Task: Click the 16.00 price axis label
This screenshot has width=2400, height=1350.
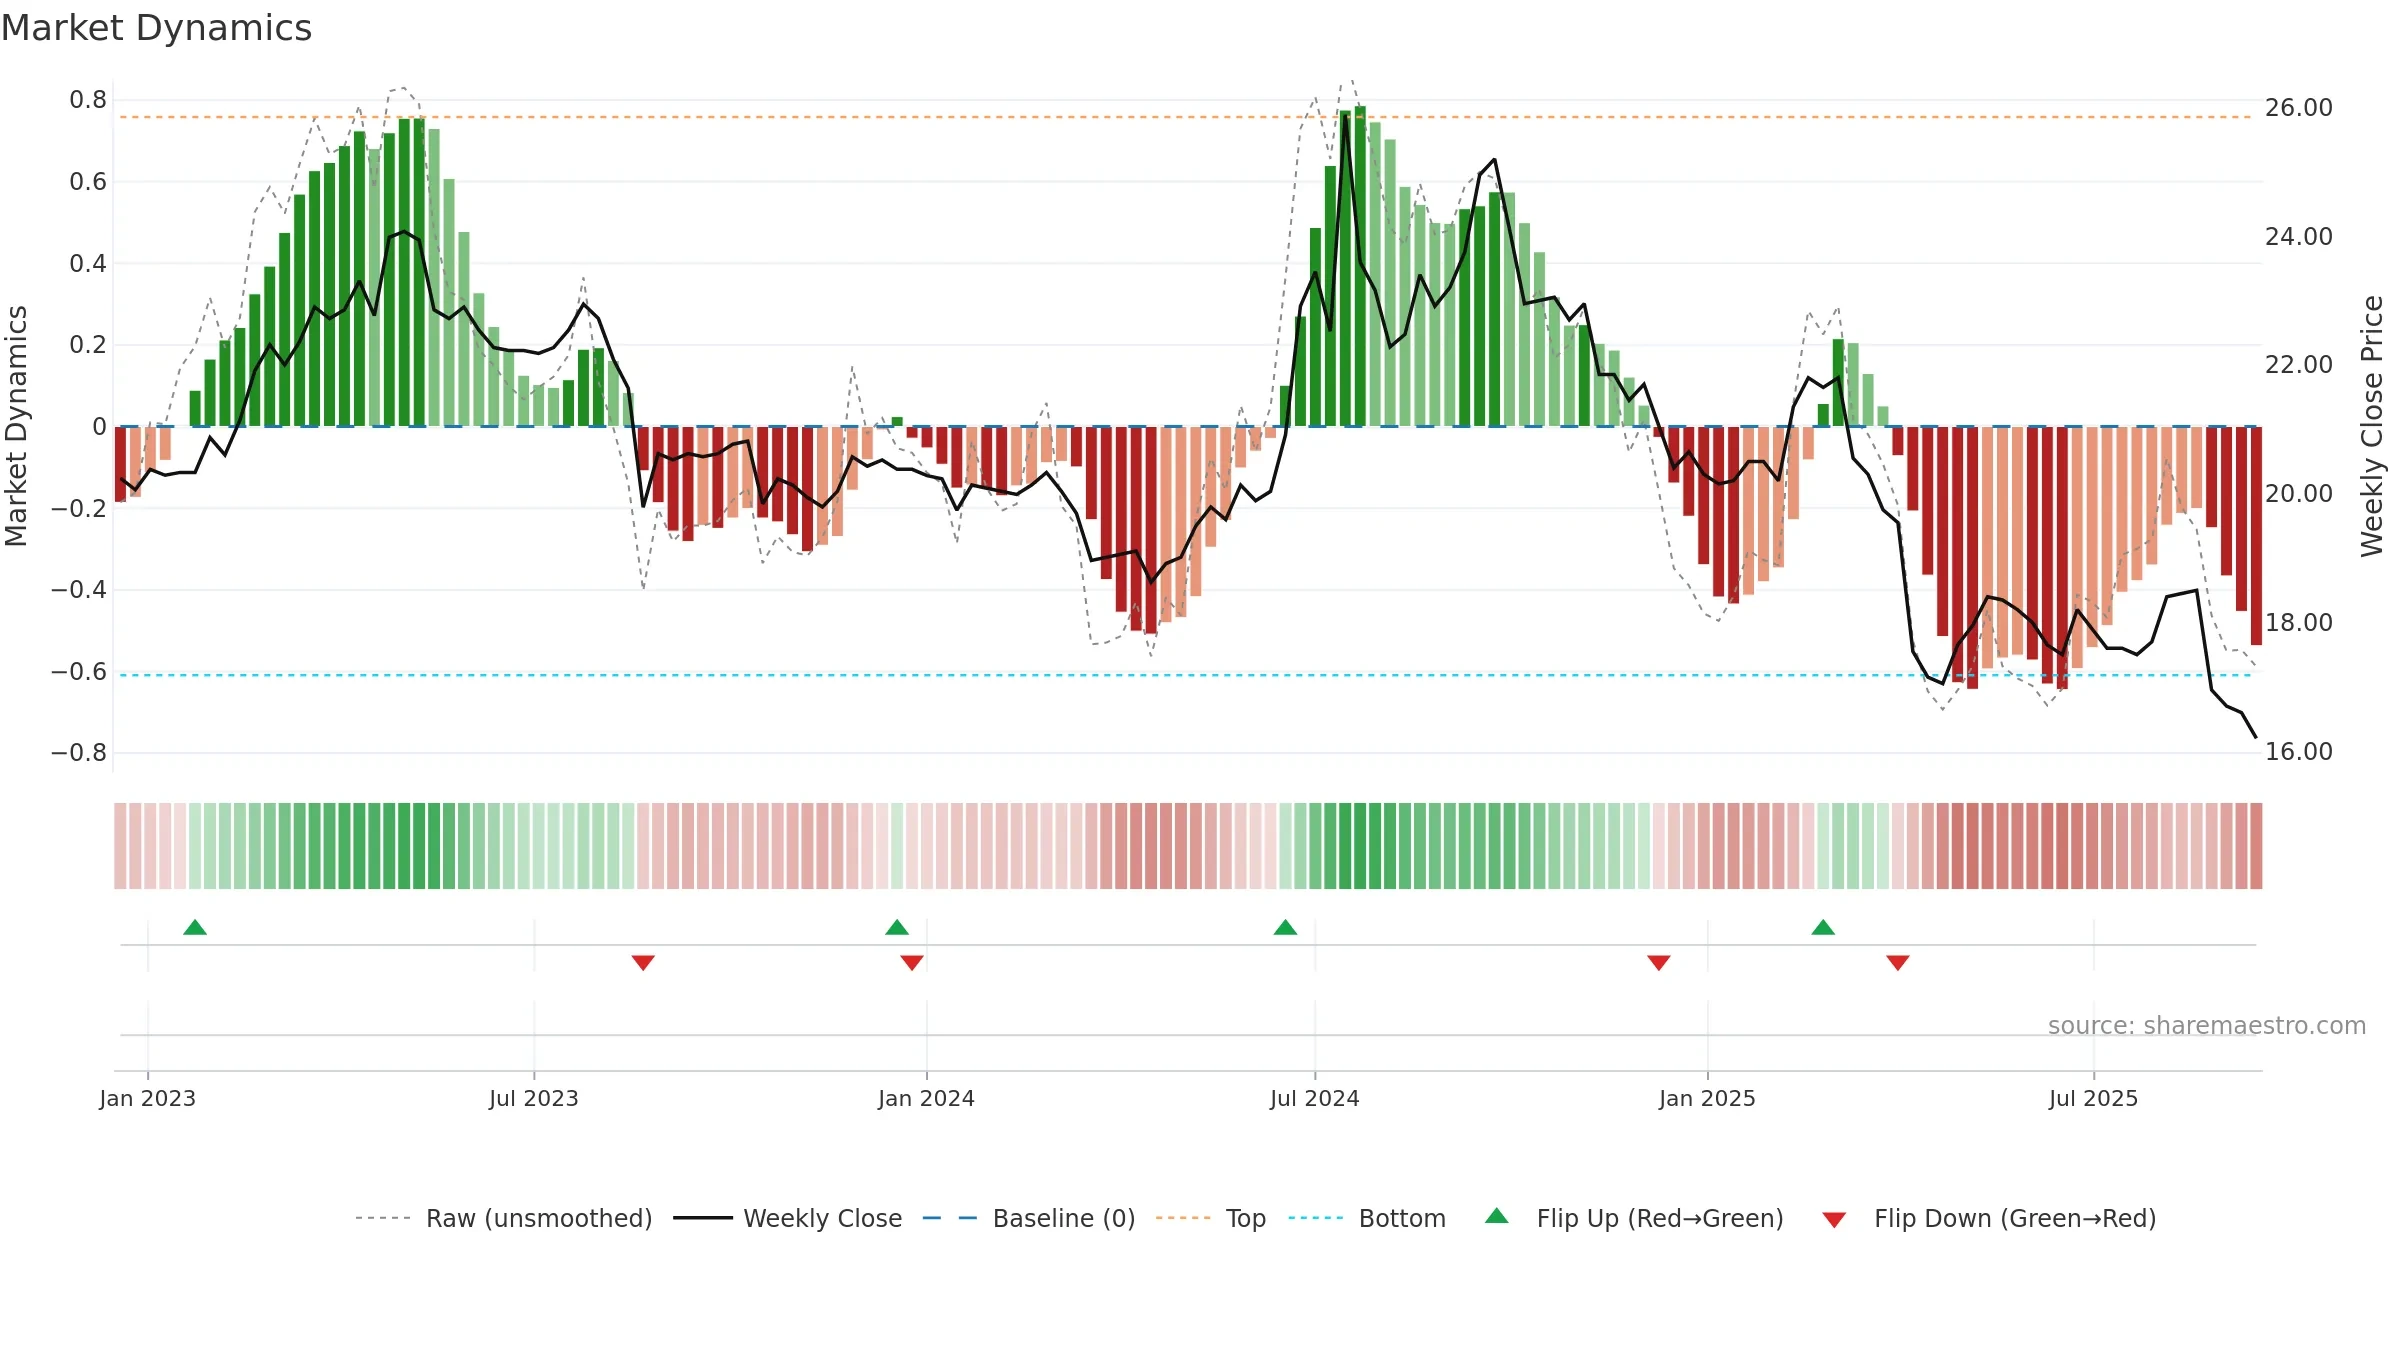Action: (x=2299, y=752)
